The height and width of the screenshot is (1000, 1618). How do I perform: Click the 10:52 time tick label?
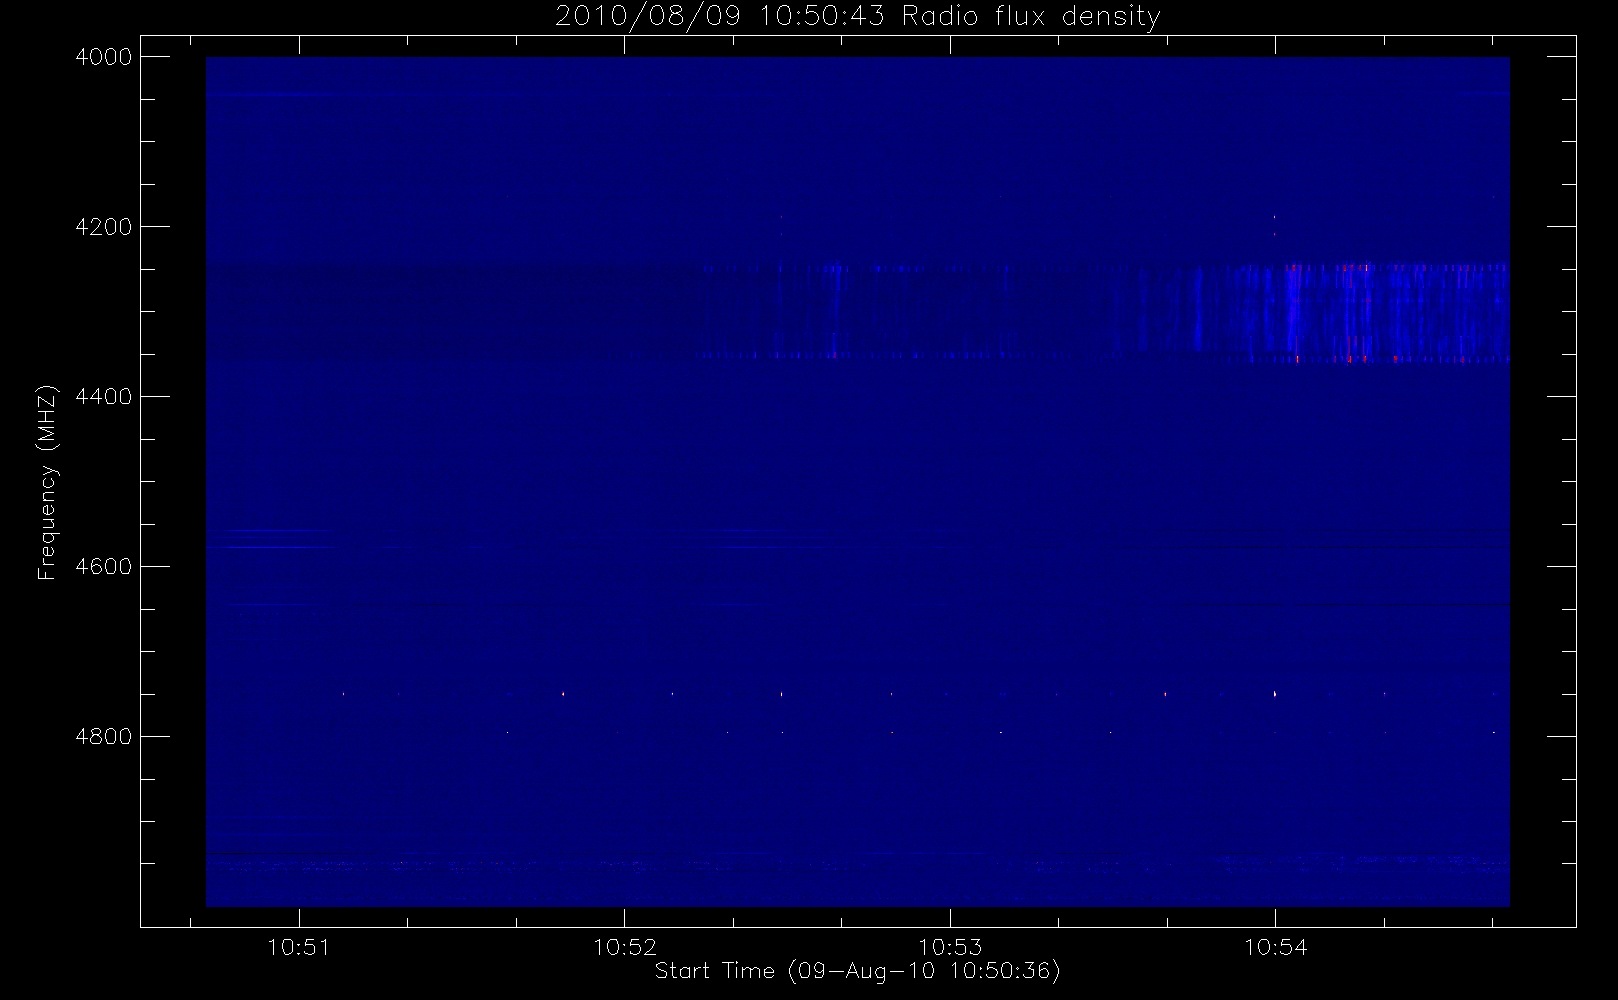coord(625,947)
